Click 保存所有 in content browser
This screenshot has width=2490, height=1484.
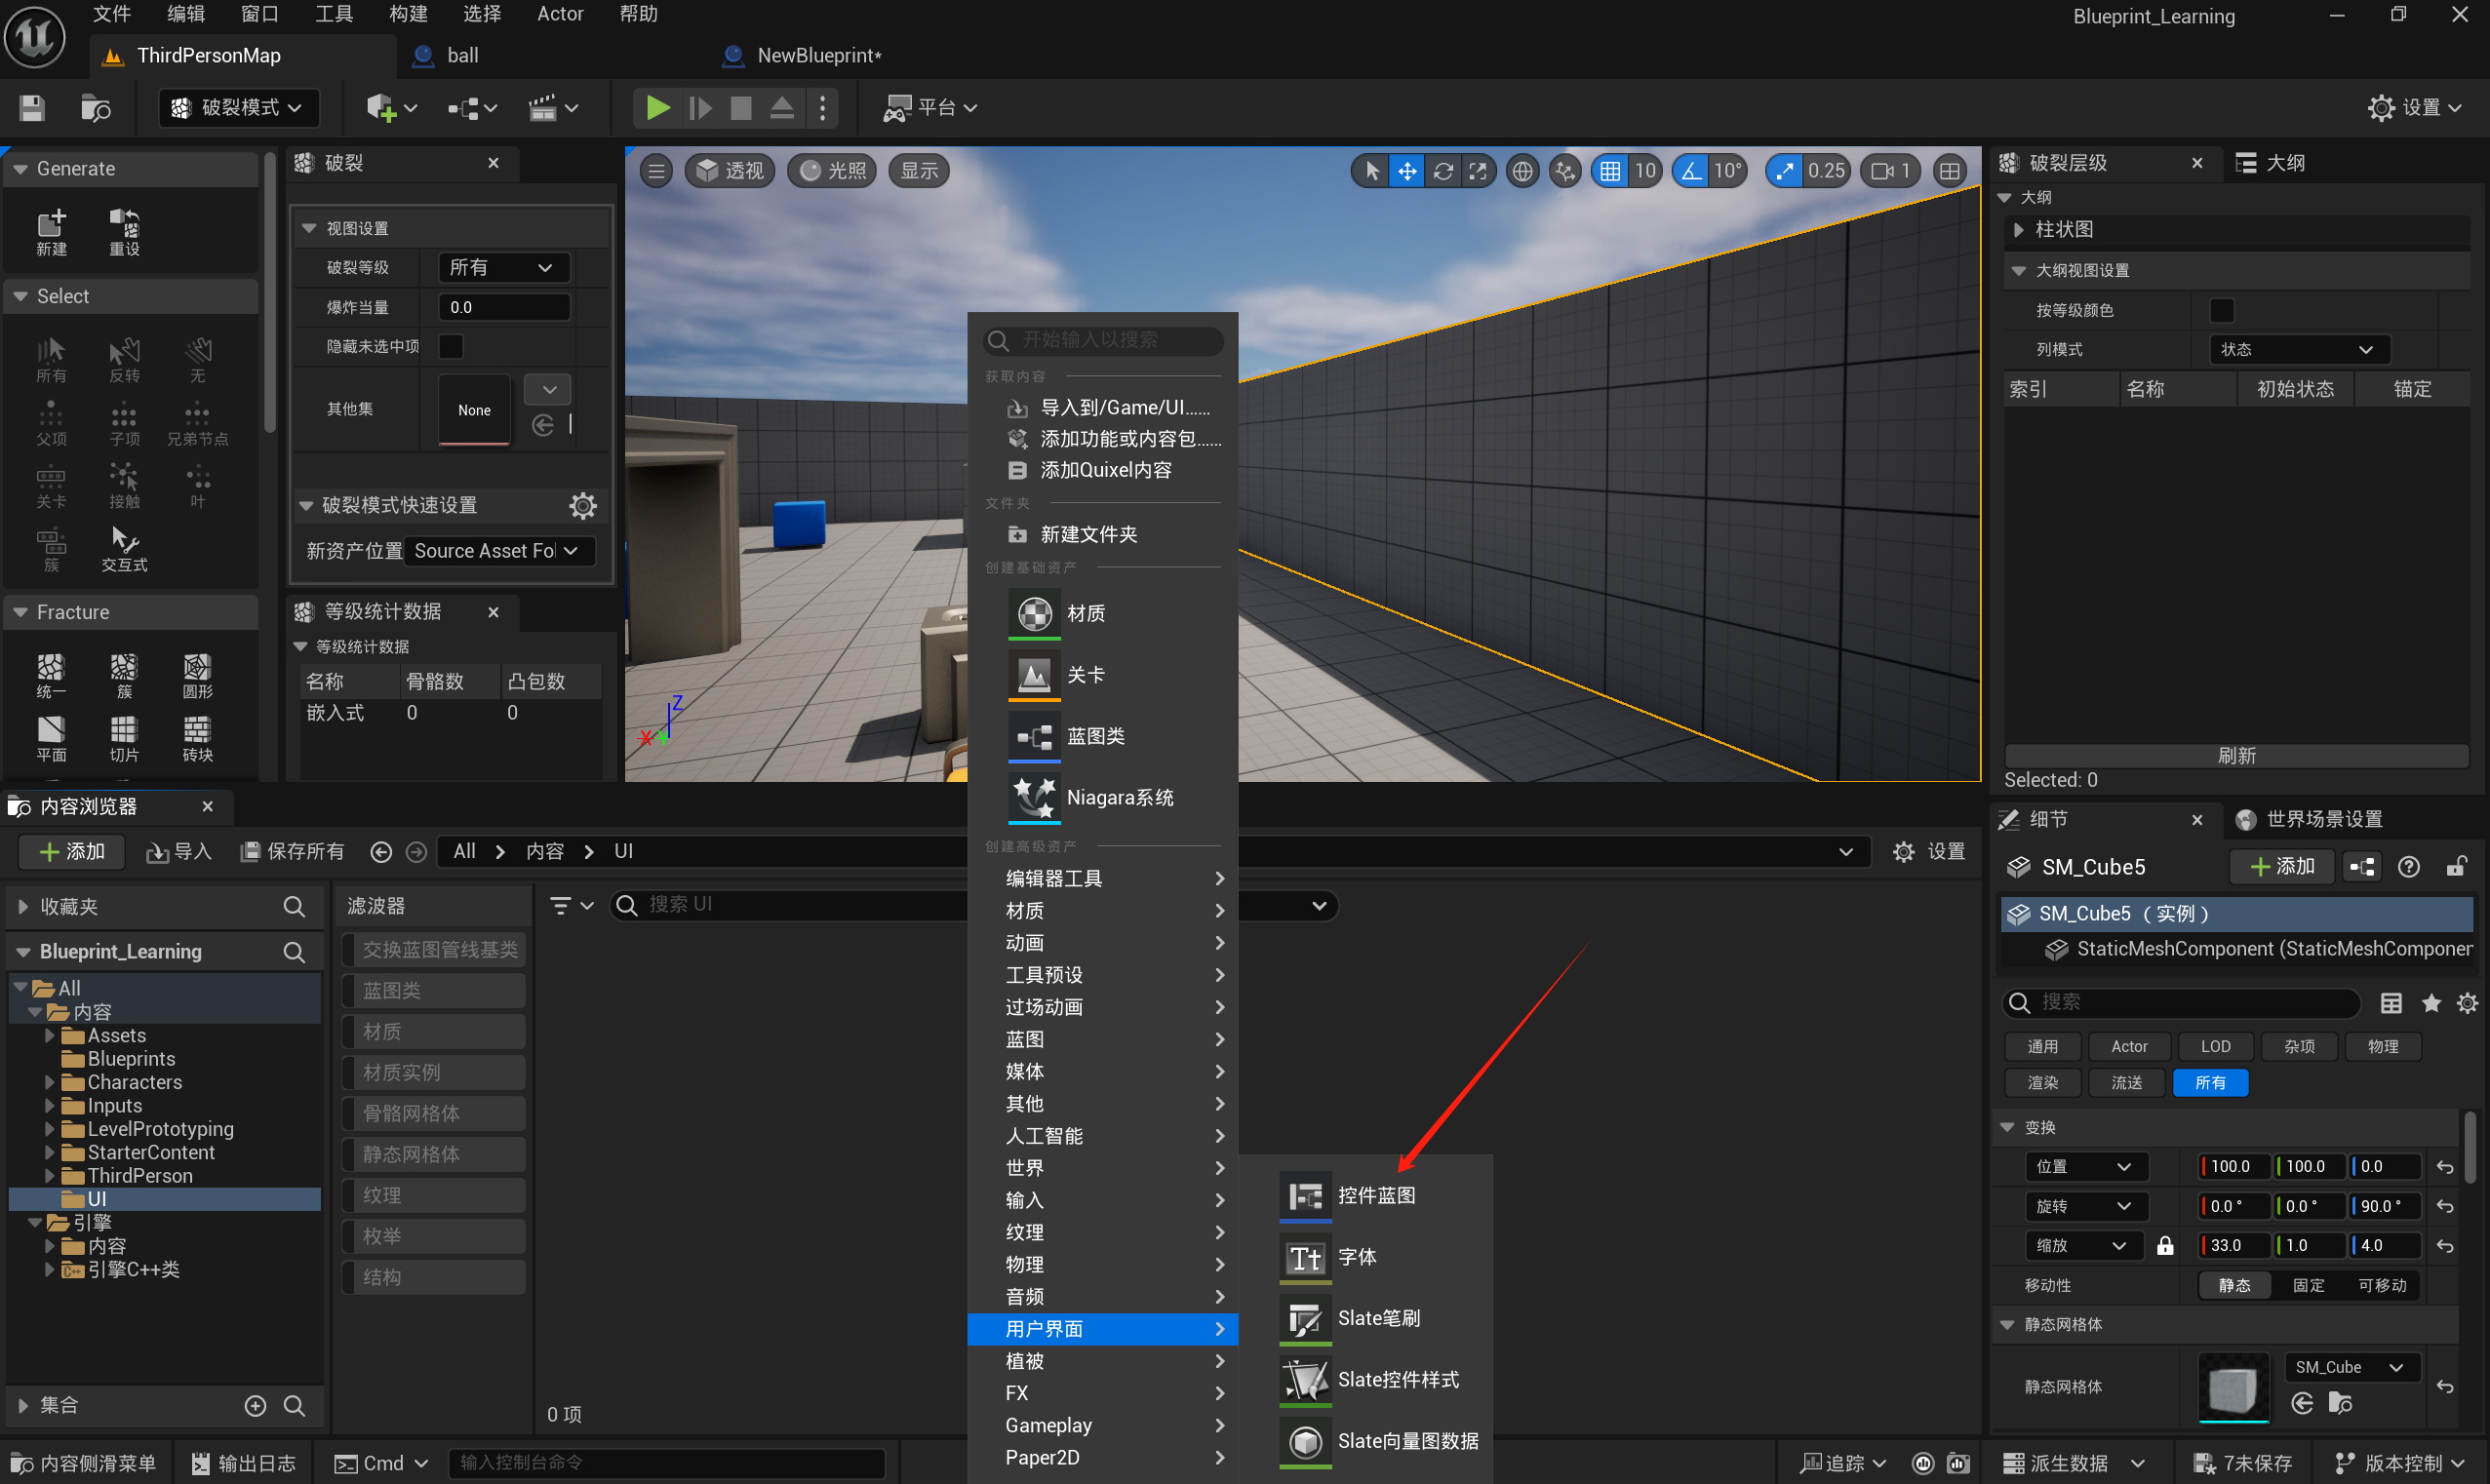coord(292,851)
